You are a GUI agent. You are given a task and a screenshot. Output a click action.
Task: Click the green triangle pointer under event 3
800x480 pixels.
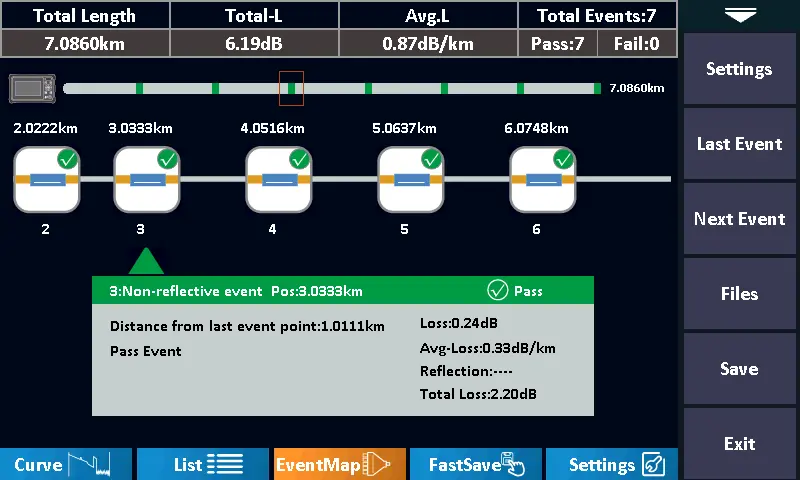146,262
